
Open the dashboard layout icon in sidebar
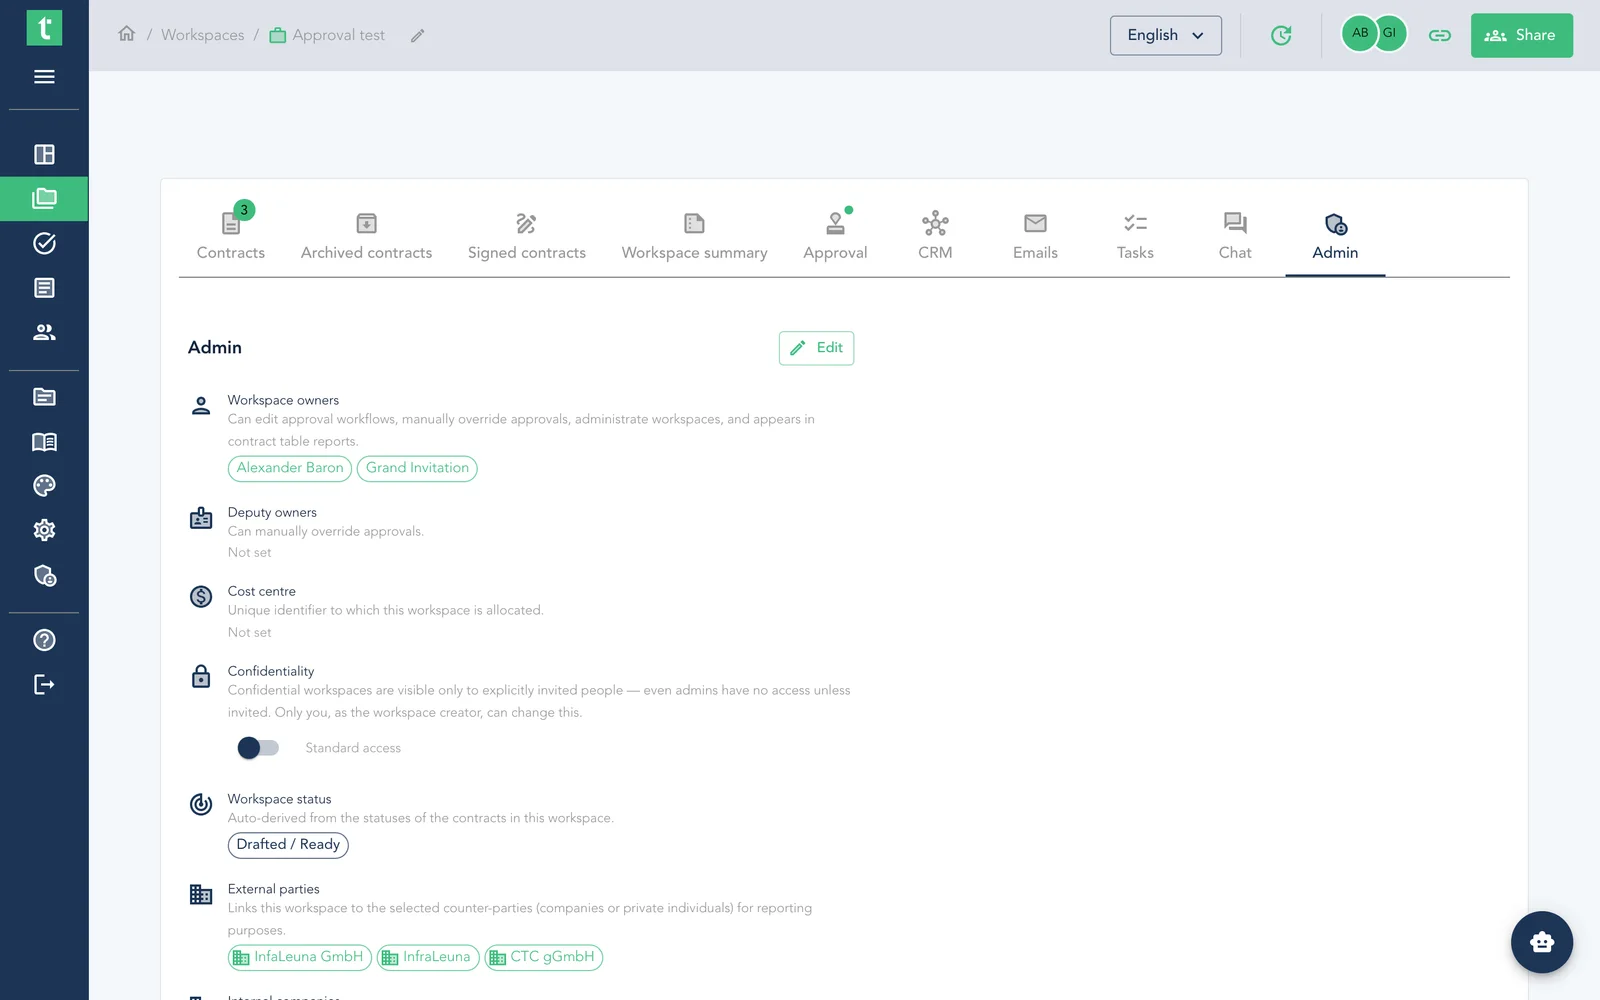44,154
